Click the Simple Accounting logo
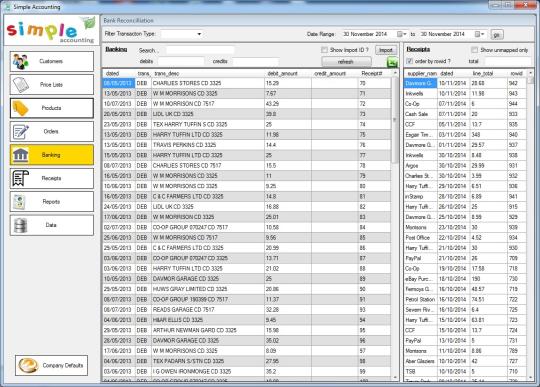 point(51,30)
